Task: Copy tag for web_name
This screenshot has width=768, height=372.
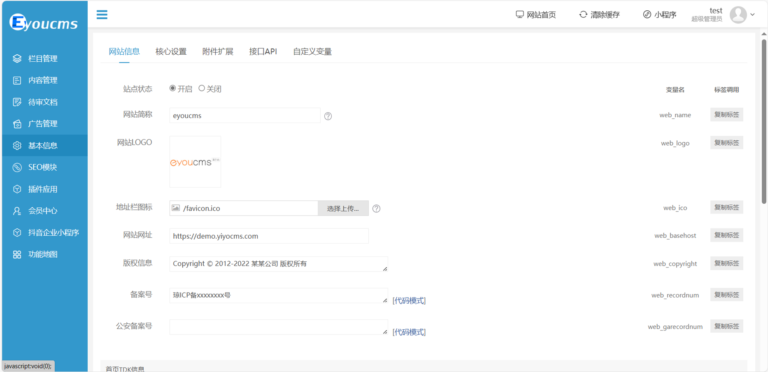Action: [727, 115]
